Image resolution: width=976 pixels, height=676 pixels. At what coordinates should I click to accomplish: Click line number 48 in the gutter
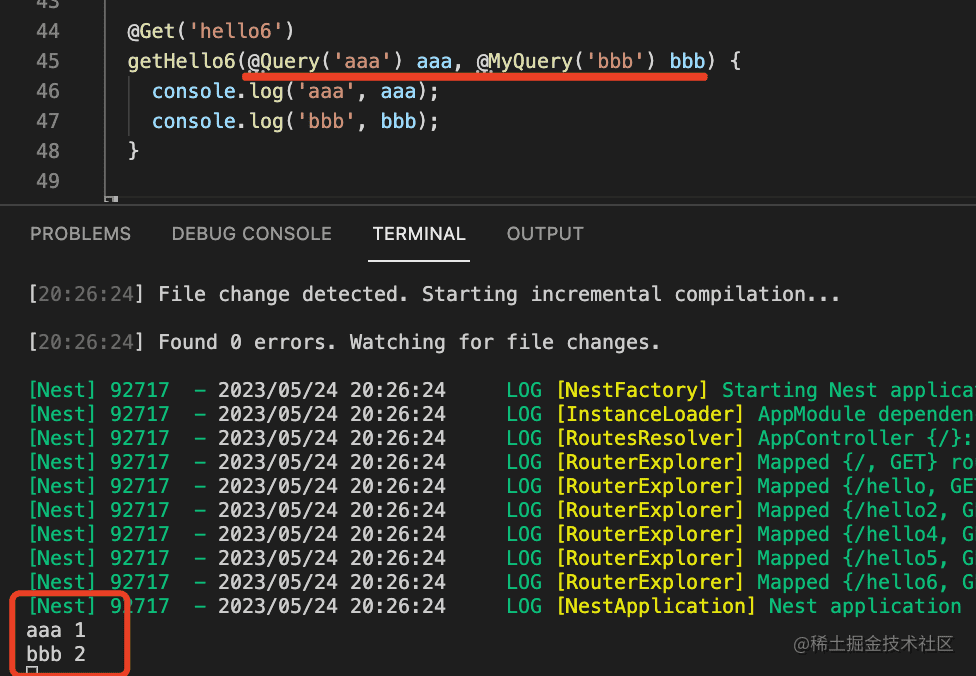pos(48,151)
